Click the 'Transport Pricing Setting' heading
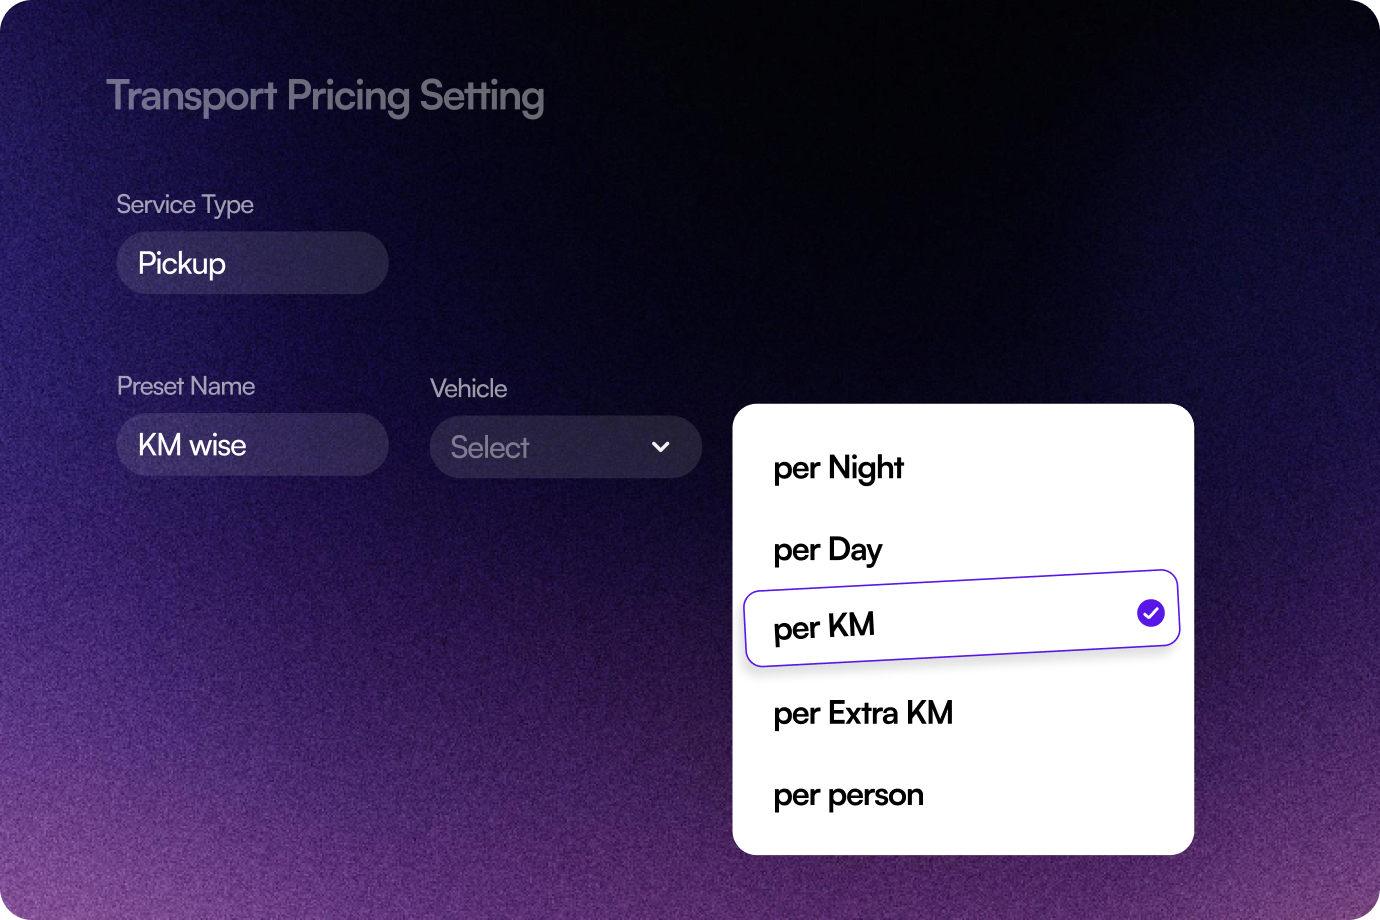The width and height of the screenshot is (1380, 920). click(x=327, y=95)
